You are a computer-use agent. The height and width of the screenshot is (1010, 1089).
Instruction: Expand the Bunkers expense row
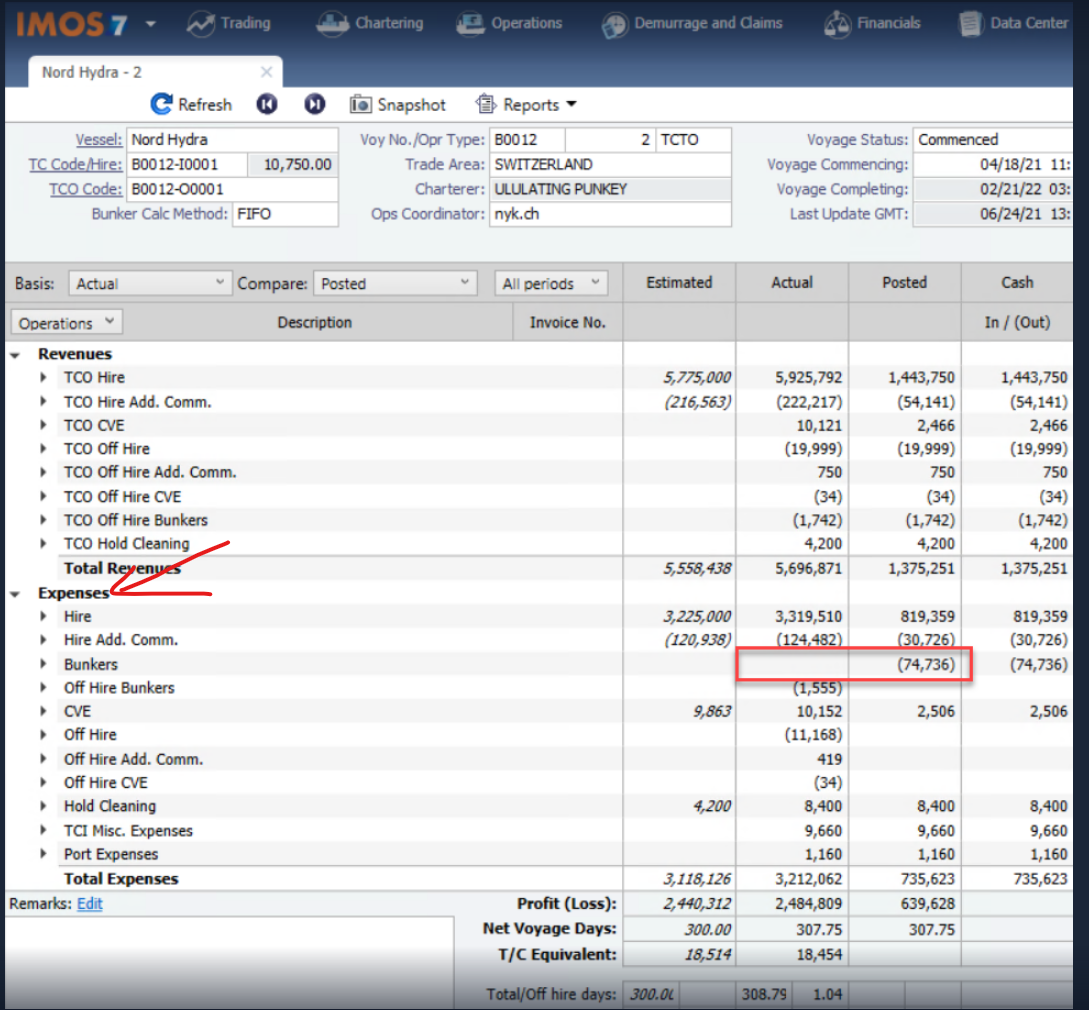pos(43,664)
